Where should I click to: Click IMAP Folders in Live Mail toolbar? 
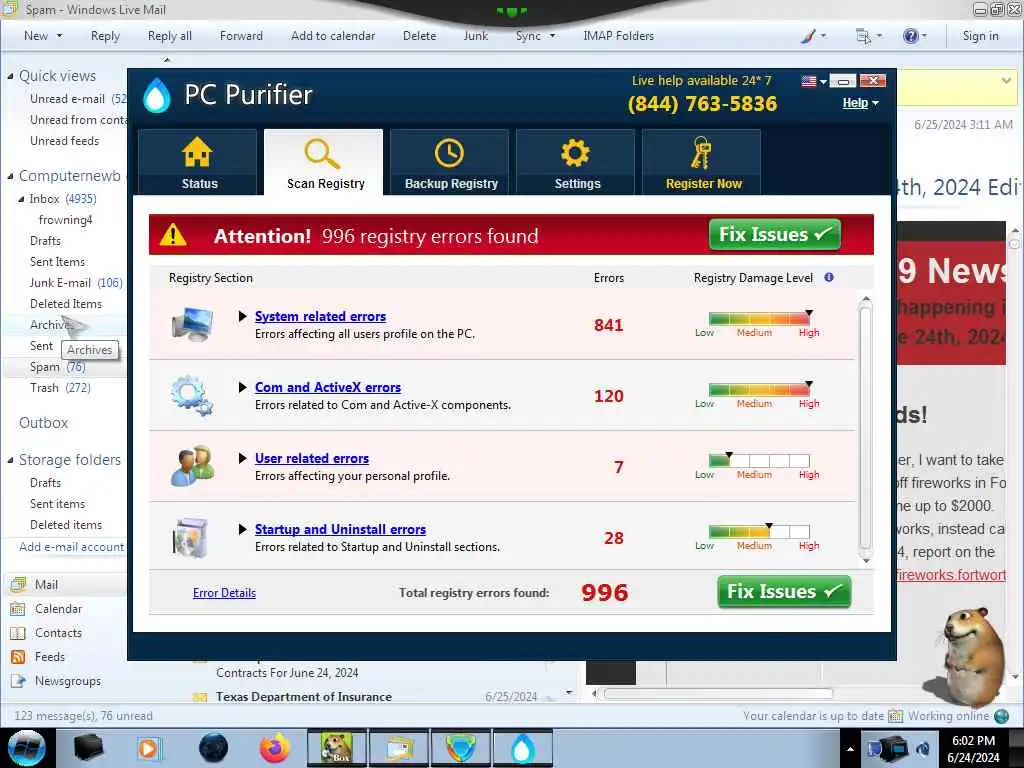click(x=618, y=36)
